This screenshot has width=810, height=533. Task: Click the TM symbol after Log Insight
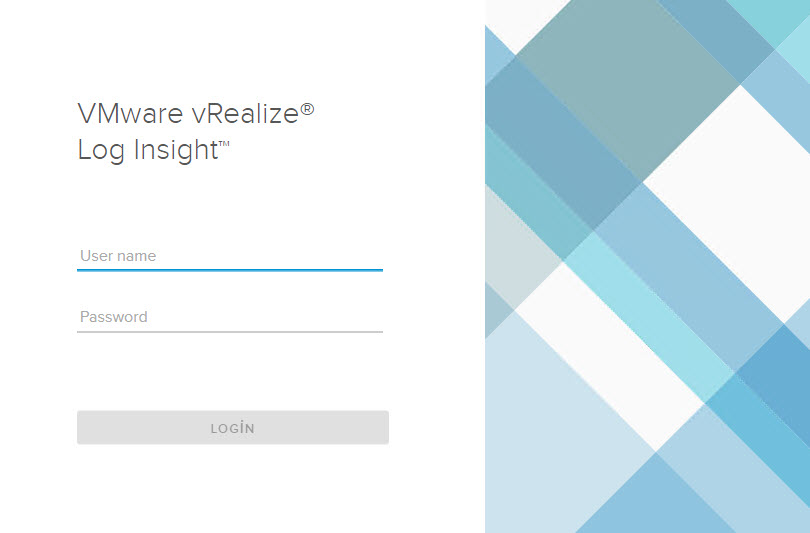coord(225,145)
